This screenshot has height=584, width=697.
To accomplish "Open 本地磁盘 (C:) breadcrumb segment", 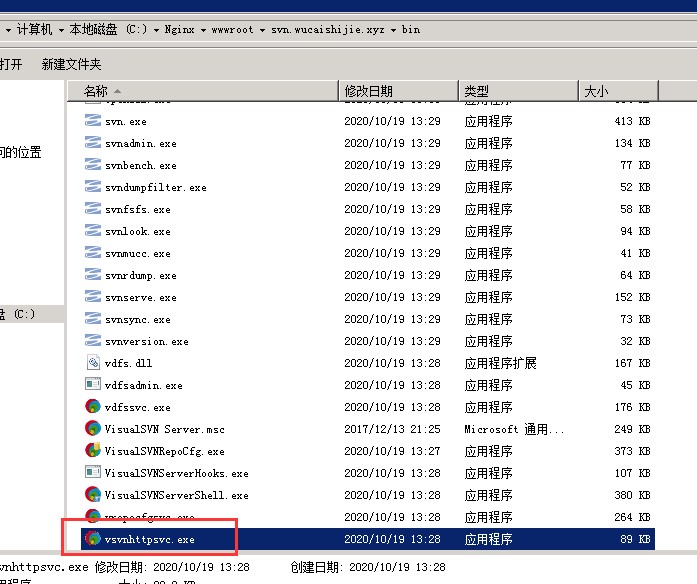I will pyautogui.click(x=109, y=30).
